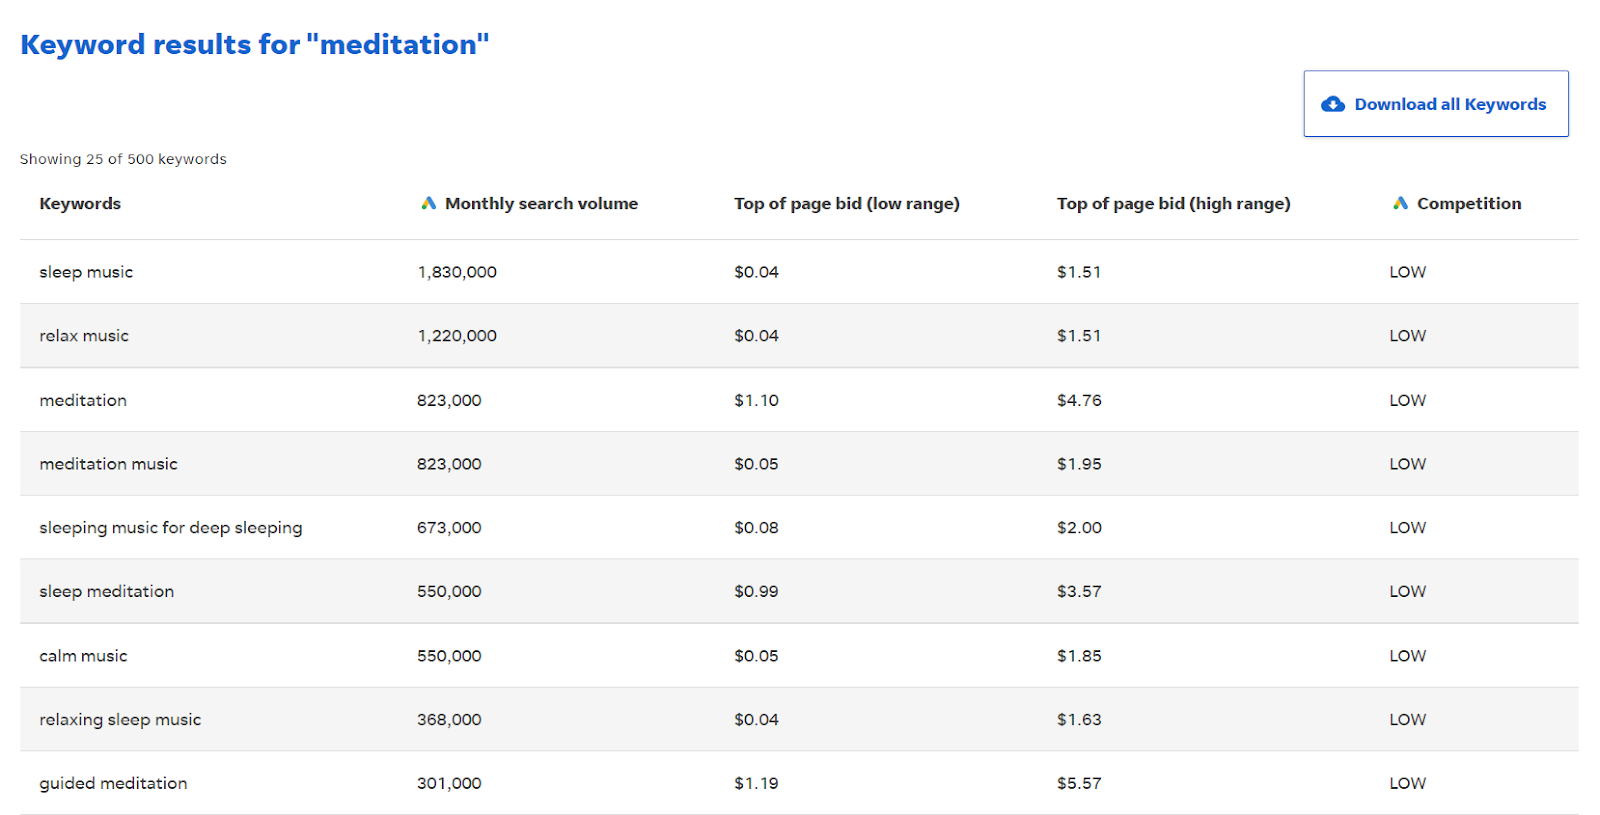Click the search volume 1,220,000
This screenshot has width=1600, height=815.
pyautogui.click(x=457, y=336)
